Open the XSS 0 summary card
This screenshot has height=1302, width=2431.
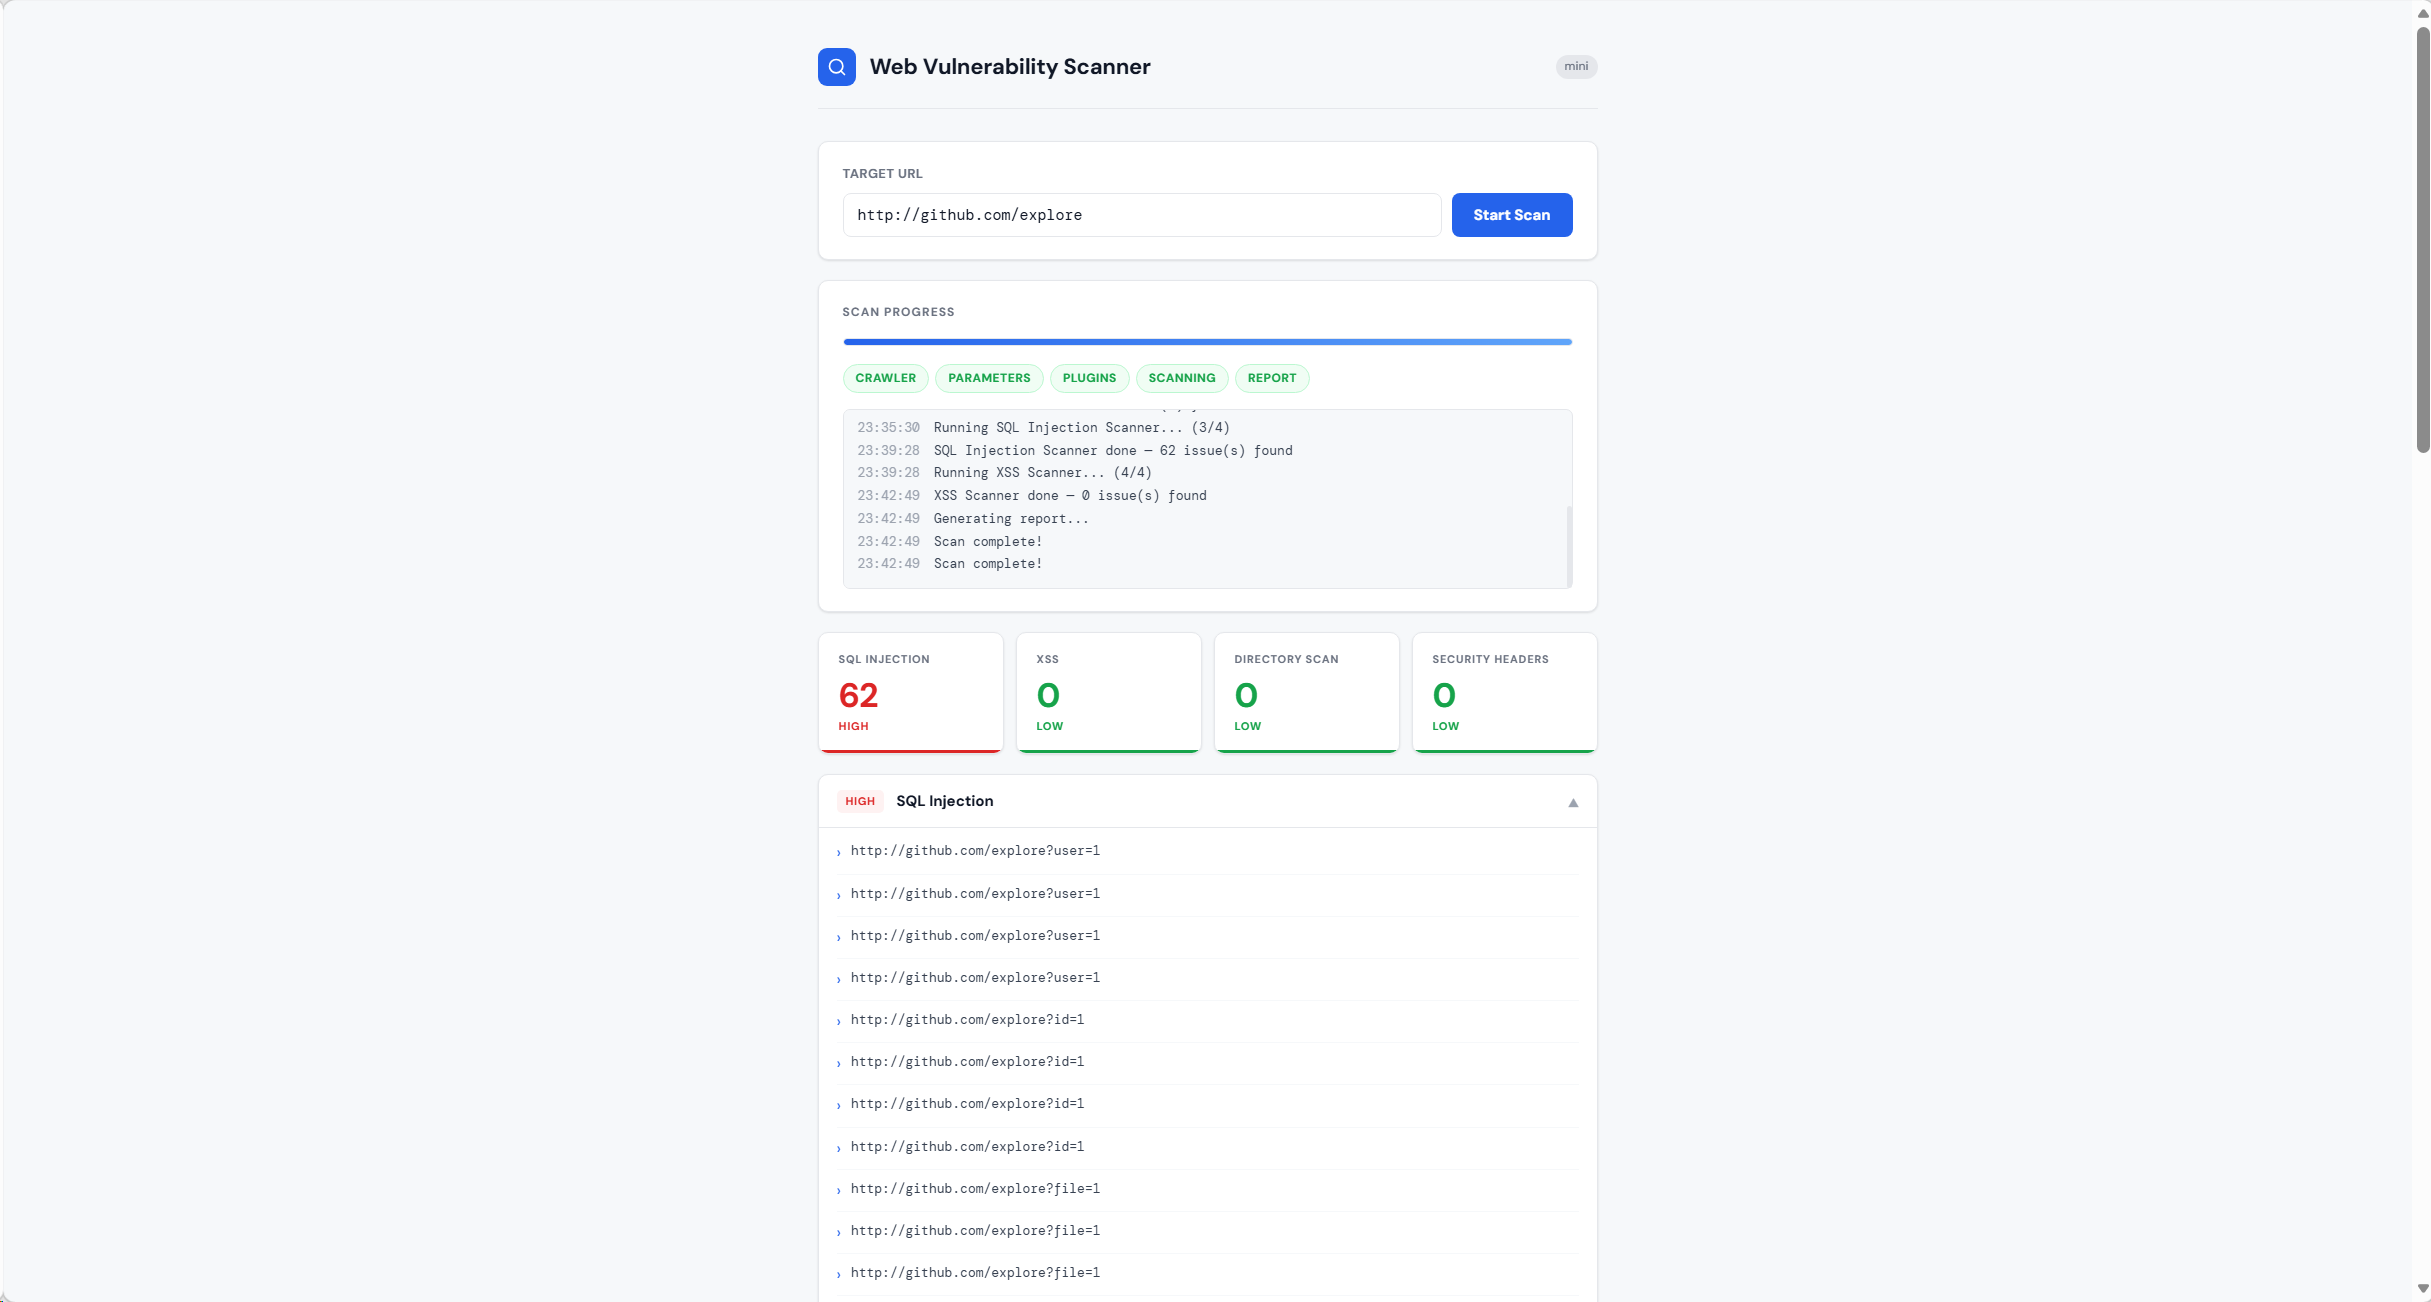click(1108, 692)
